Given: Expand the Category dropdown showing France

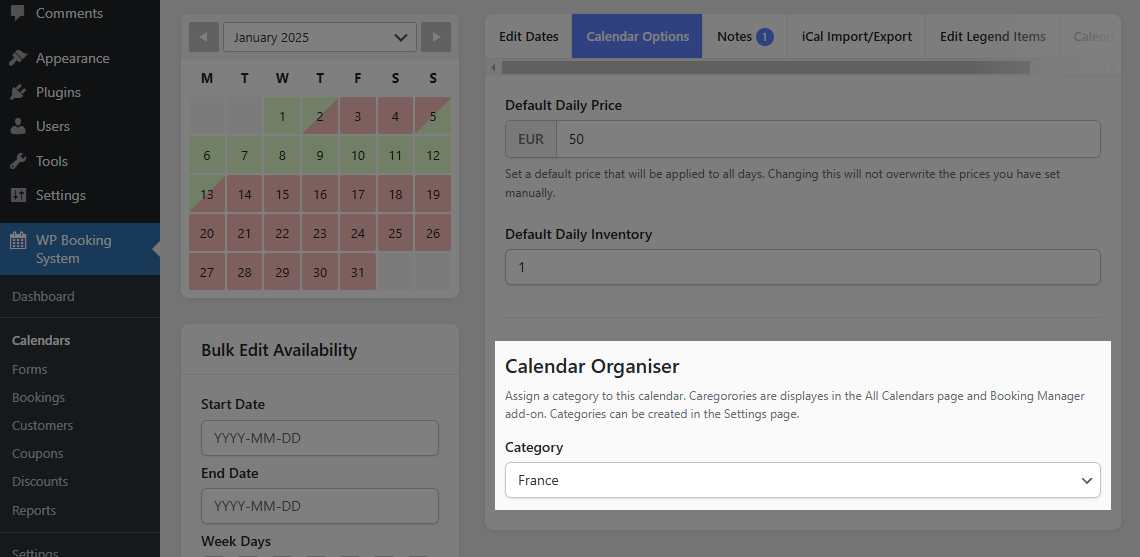Looking at the screenshot, I should click(803, 480).
